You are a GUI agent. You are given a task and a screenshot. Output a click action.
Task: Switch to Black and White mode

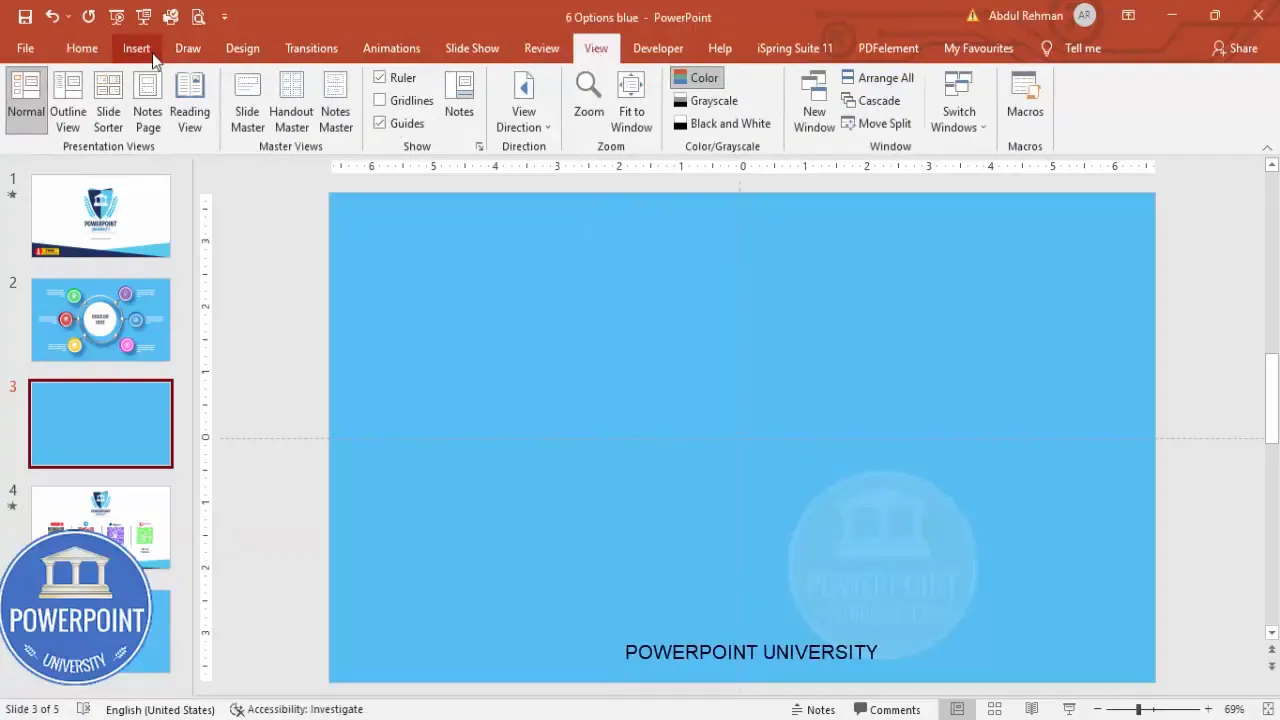[x=722, y=123]
